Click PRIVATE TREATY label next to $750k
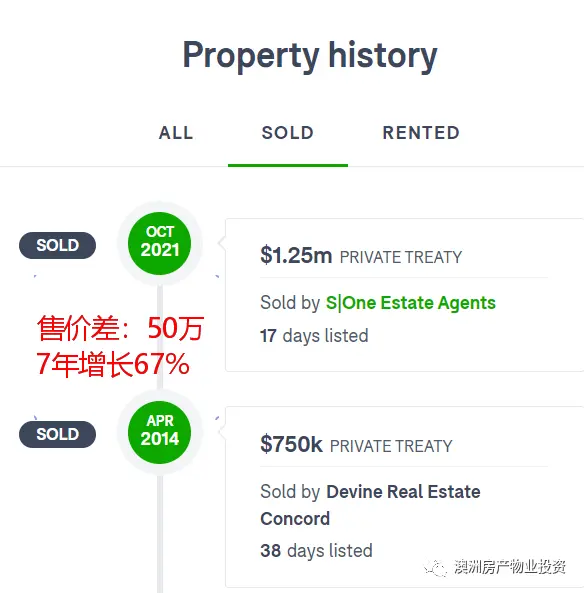The image size is (584, 593). tap(391, 446)
